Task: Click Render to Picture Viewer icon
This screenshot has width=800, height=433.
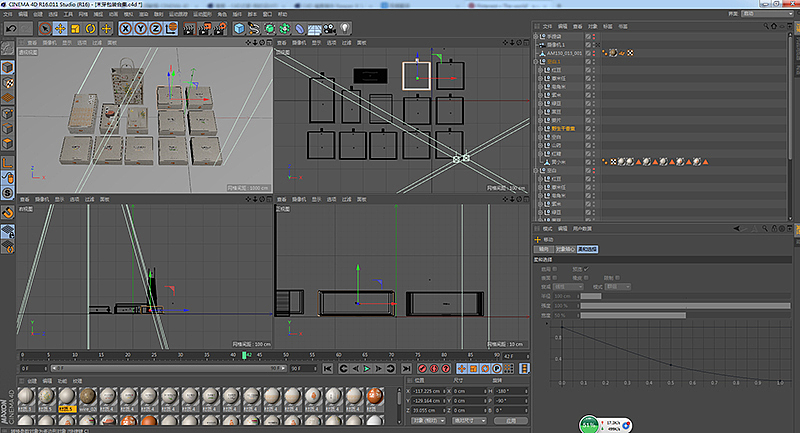Action: coord(205,29)
